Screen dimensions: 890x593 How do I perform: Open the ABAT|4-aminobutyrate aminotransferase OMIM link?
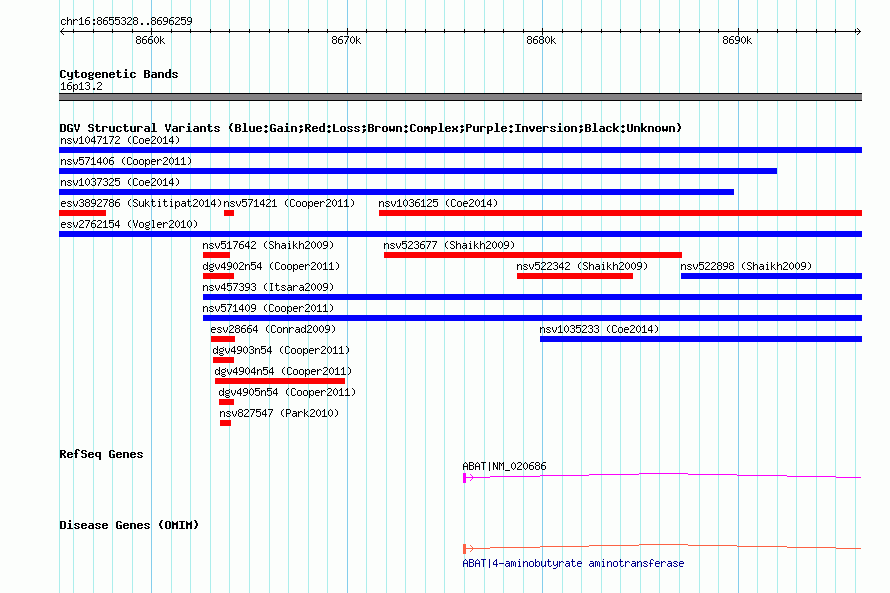point(573,563)
